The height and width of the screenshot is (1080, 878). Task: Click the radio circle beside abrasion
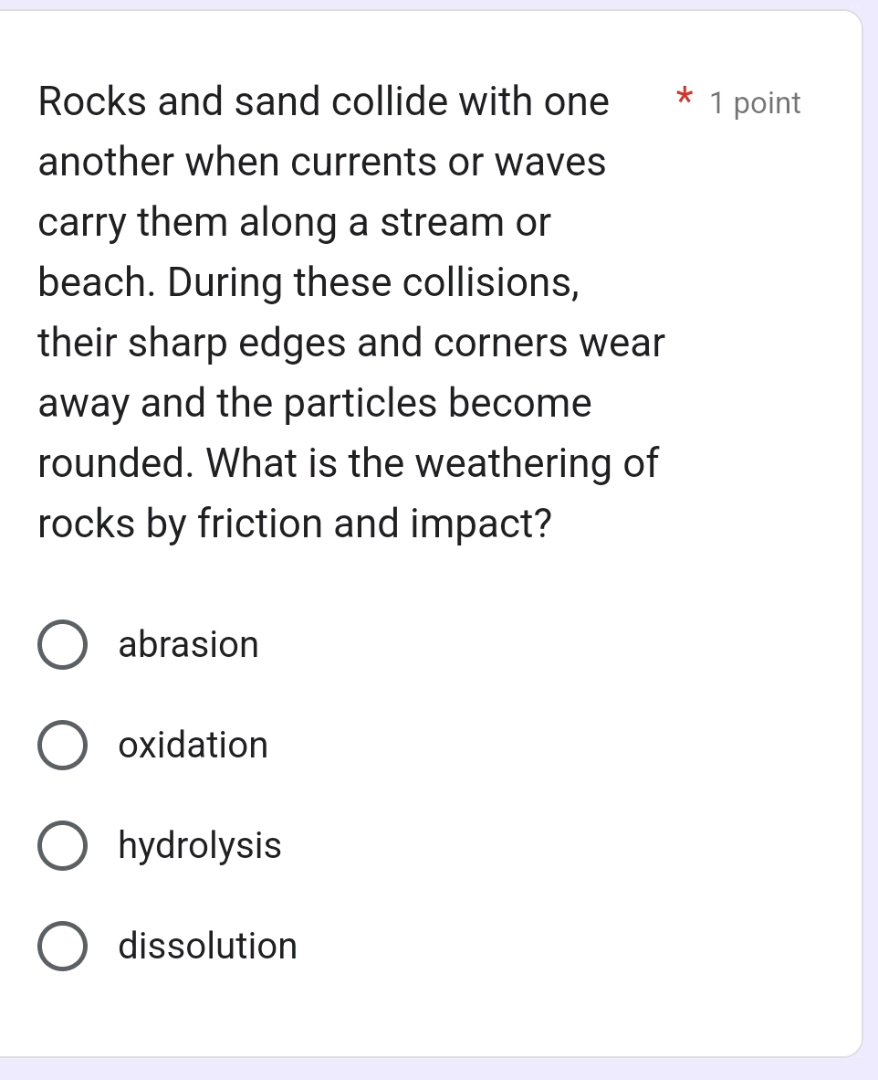(x=62, y=645)
